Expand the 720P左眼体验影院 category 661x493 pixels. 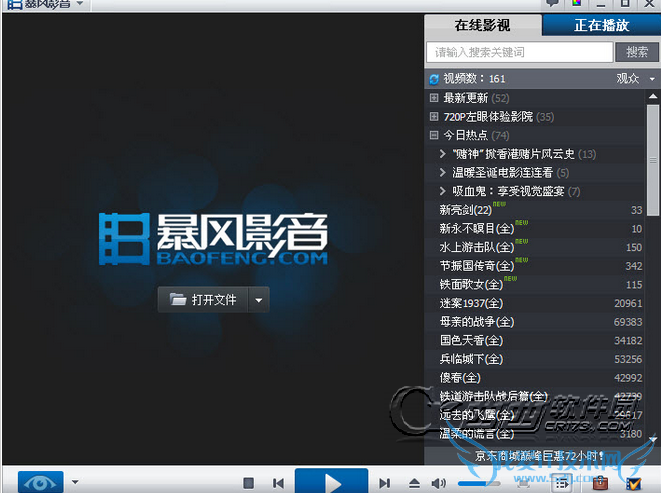pos(434,117)
